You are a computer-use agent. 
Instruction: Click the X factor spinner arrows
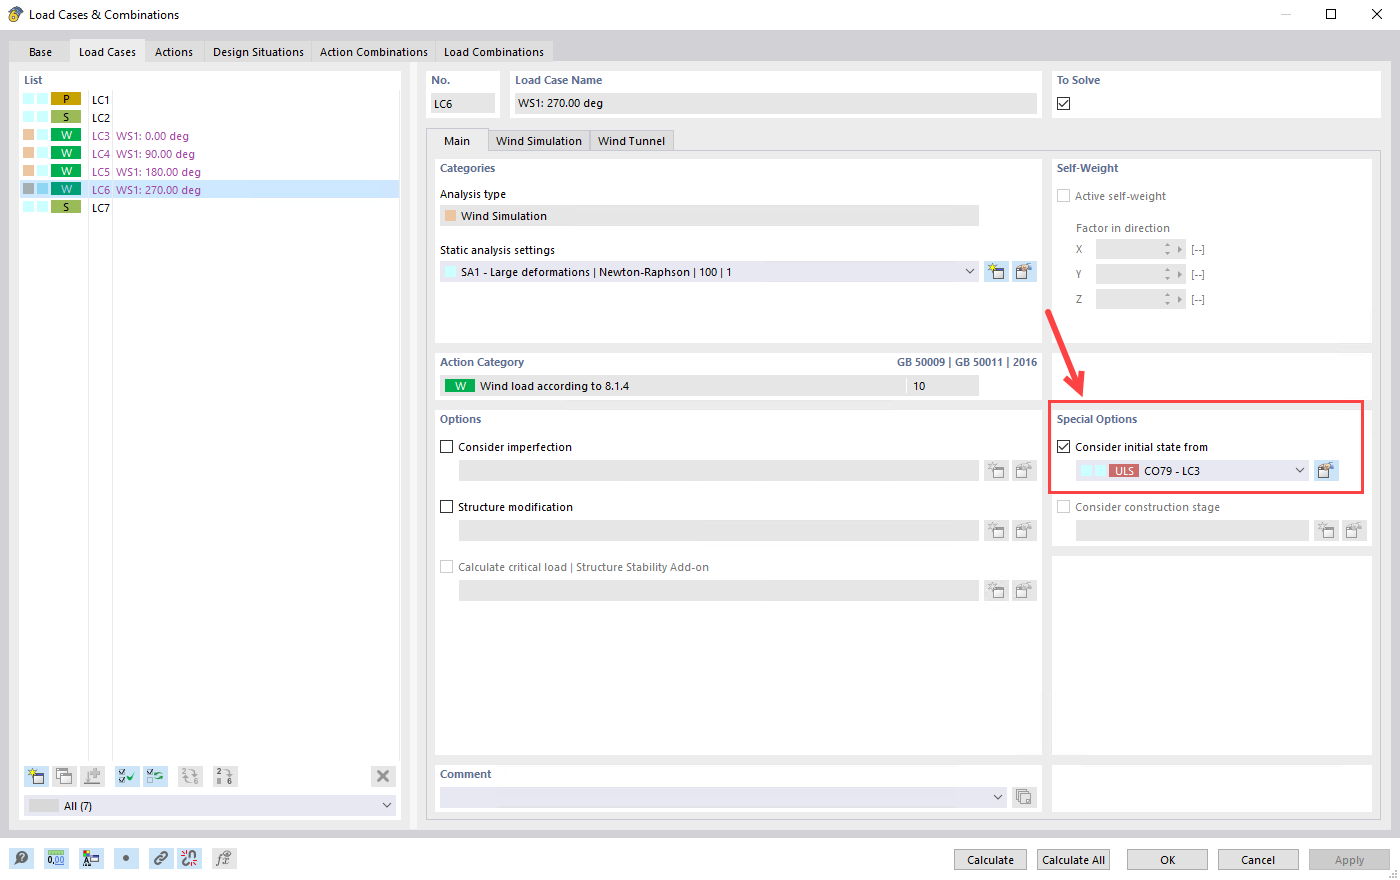(x=1167, y=249)
